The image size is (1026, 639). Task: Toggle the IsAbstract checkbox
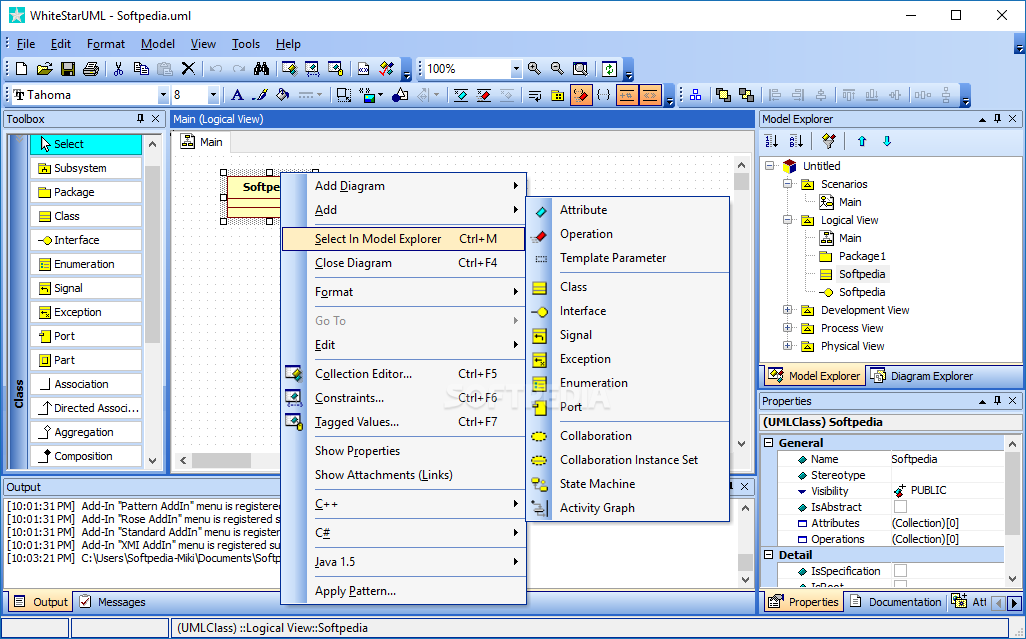[x=900, y=507]
